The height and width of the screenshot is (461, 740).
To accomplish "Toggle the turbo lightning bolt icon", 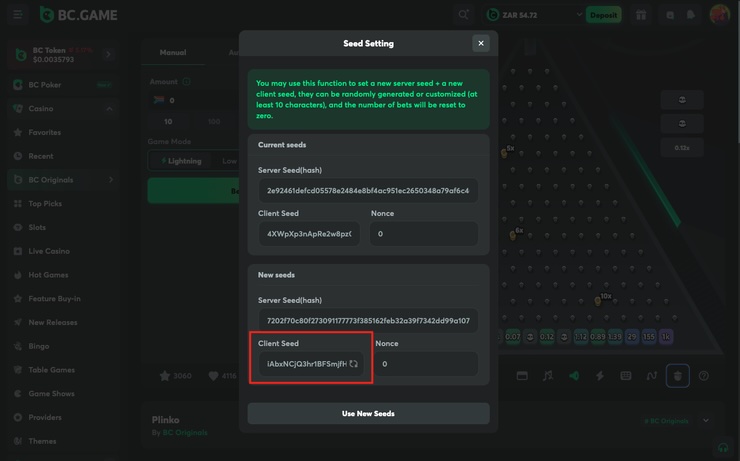I will pyautogui.click(x=600, y=376).
